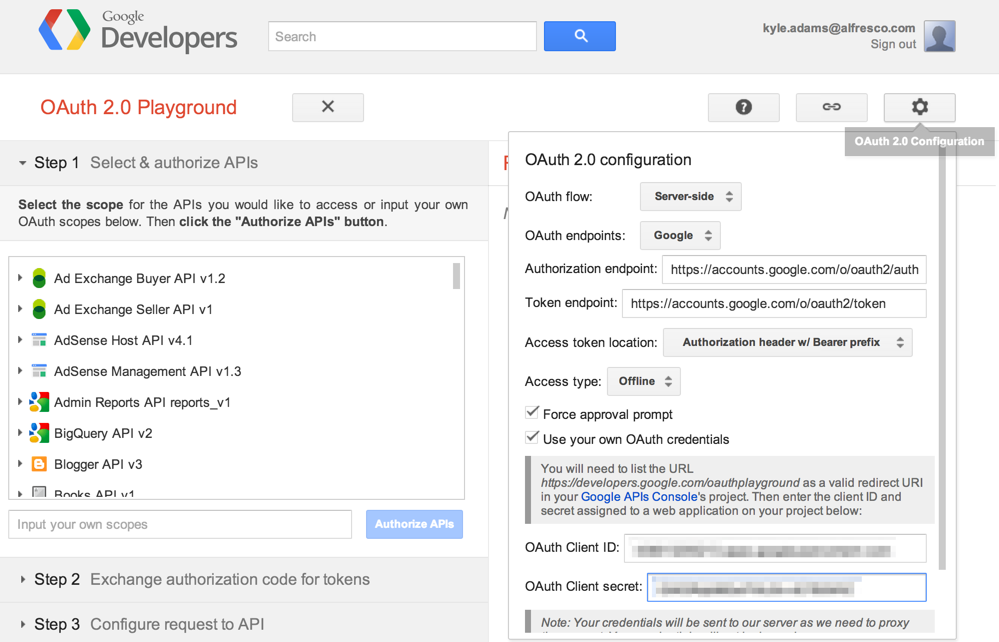Expand Ad Exchange Buyer API v1.2 arrow
999x642 pixels.
(20, 278)
